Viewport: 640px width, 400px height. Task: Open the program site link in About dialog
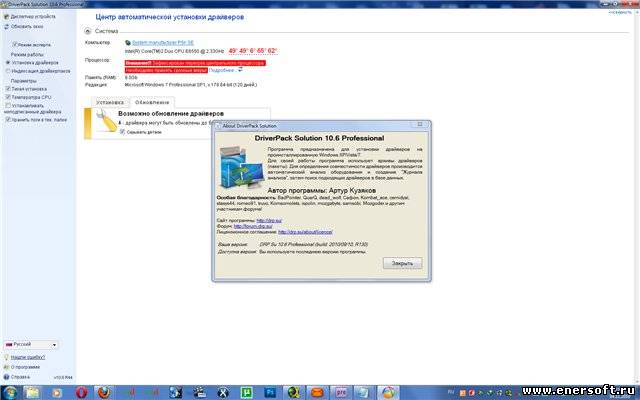[269, 220]
